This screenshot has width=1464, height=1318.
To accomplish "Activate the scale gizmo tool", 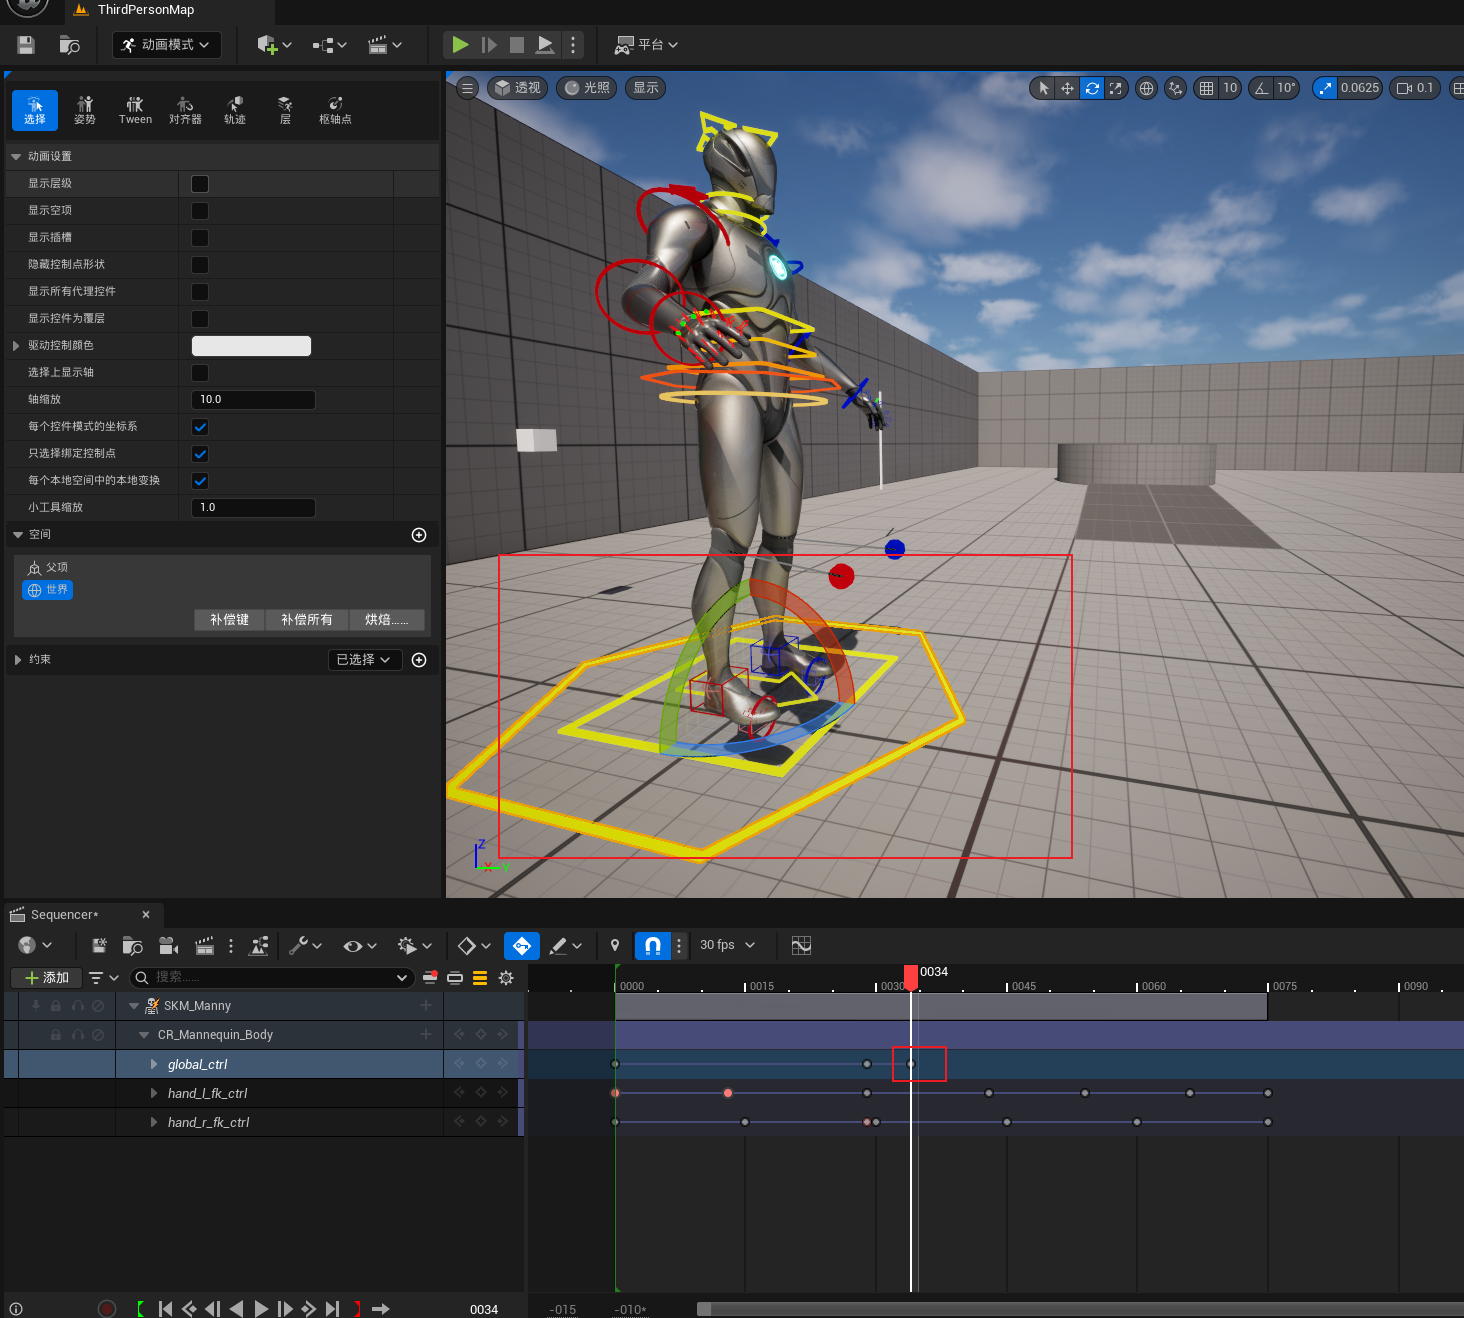I will tap(1115, 88).
